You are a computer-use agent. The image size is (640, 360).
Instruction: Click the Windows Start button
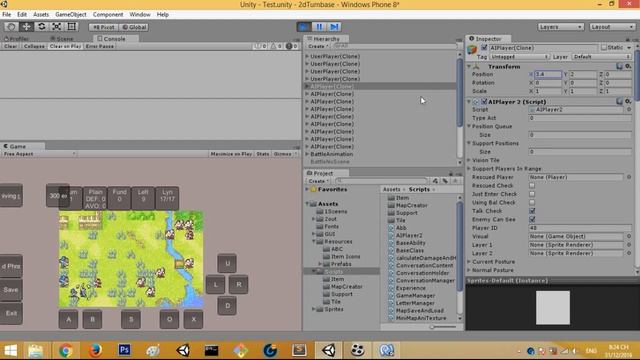point(10,350)
